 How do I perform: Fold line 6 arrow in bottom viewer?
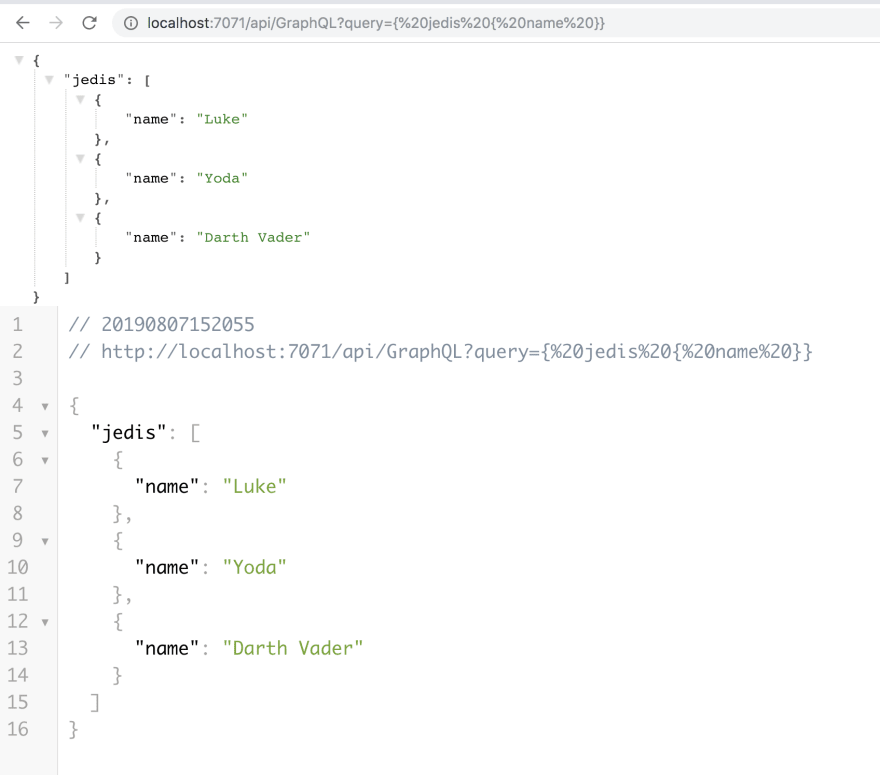click(45, 460)
